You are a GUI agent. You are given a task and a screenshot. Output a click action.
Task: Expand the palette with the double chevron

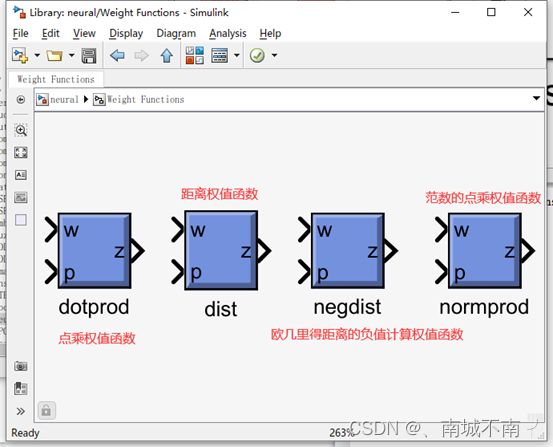(x=21, y=411)
